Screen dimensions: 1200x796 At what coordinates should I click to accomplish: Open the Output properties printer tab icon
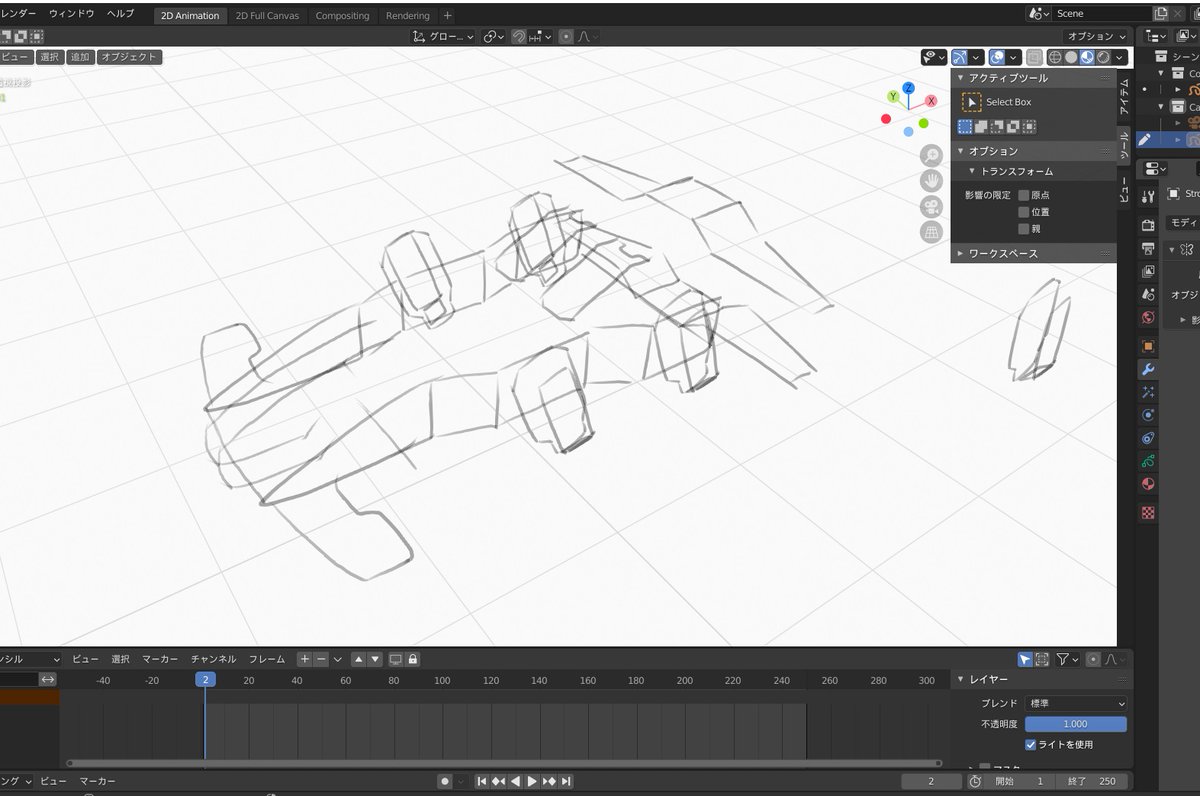tap(1148, 248)
